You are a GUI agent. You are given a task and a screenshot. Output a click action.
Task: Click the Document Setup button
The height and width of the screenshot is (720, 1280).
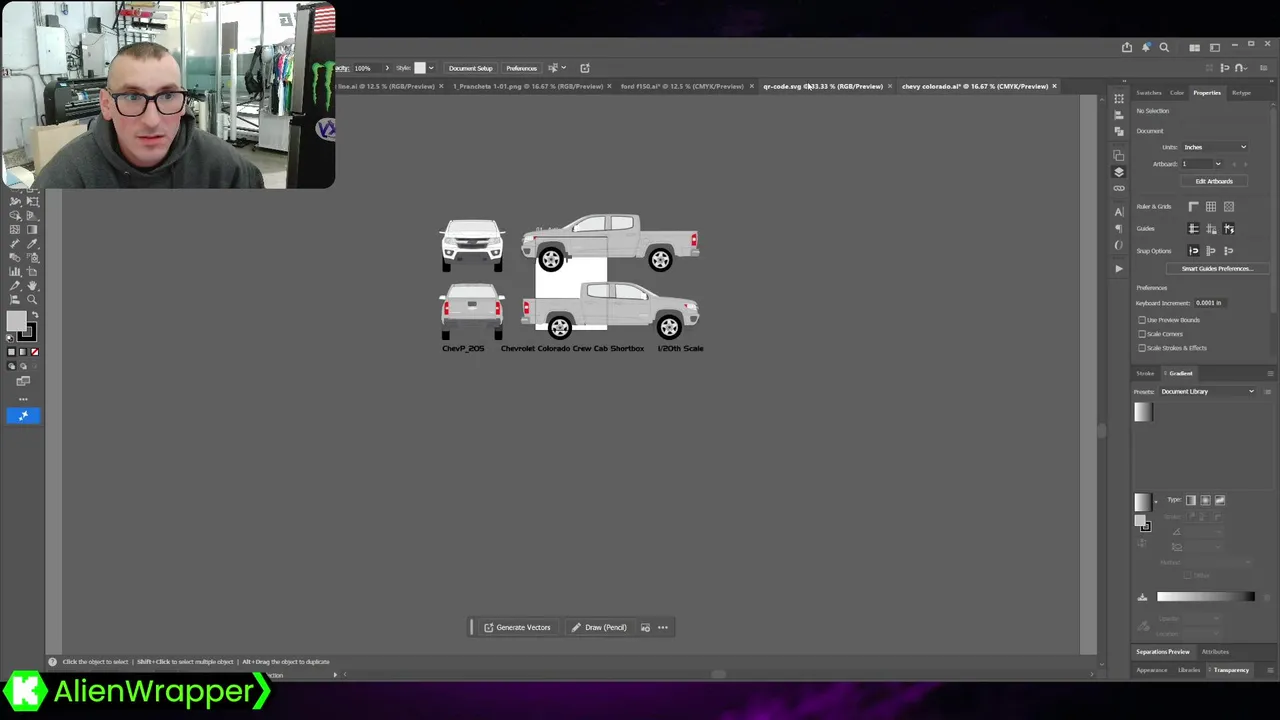470,68
